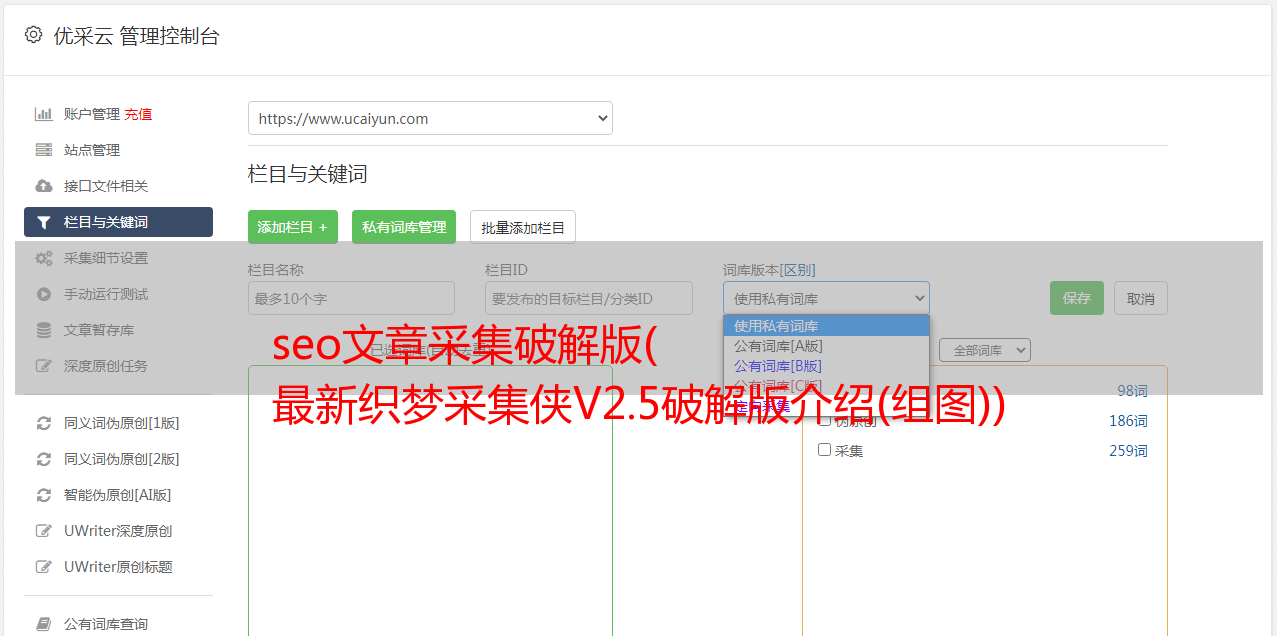Viewport: 1277px width, 636px height.
Task: Click the gears icon for 采集细节设置
Action: [44, 258]
